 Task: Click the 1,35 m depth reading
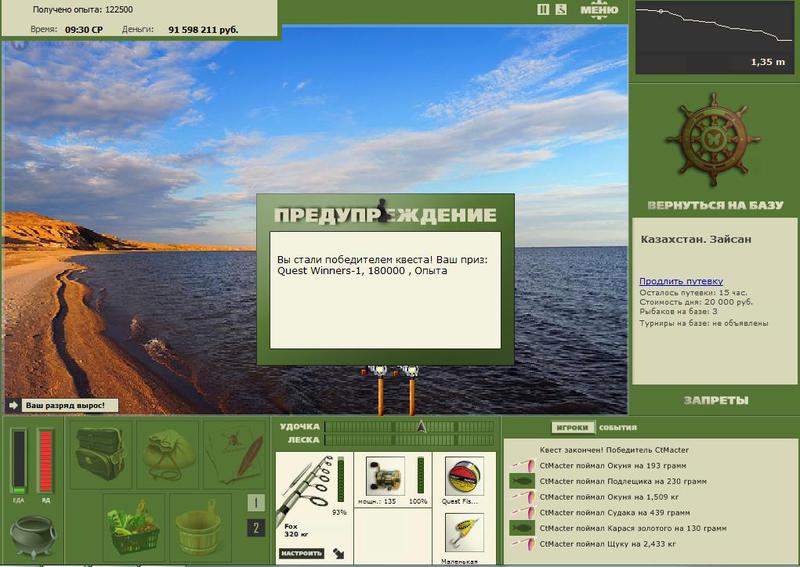(767, 62)
